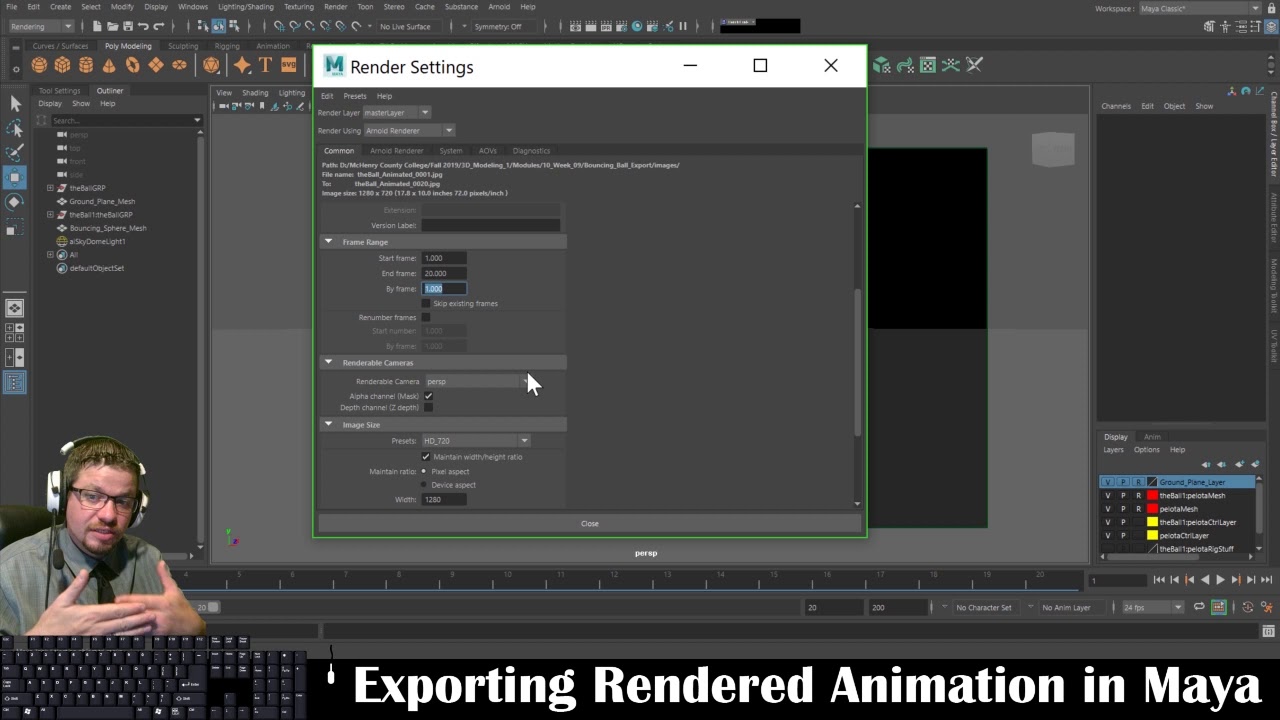
Task: Toggle Renumber frames checkbox
Action: [426, 317]
